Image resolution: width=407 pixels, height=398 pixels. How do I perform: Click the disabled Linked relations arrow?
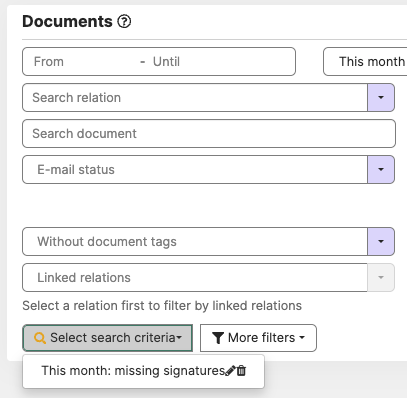pyautogui.click(x=381, y=278)
